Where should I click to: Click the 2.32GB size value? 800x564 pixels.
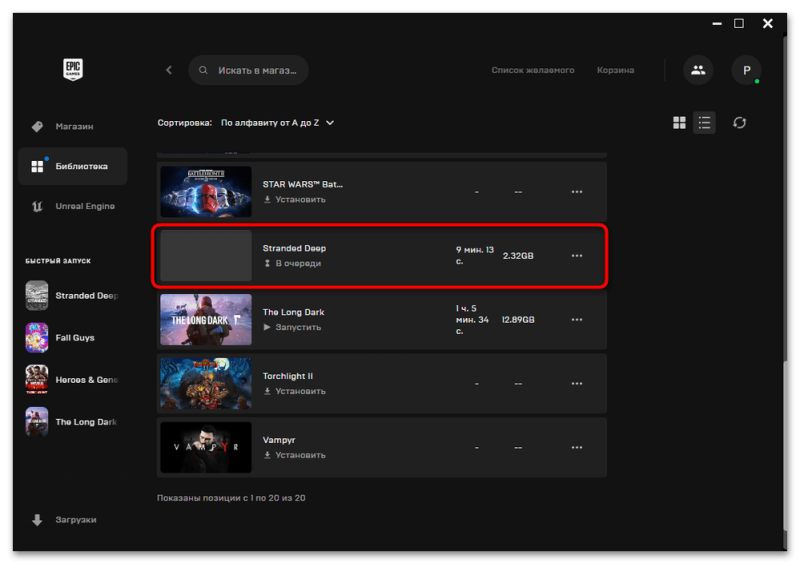click(x=518, y=256)
